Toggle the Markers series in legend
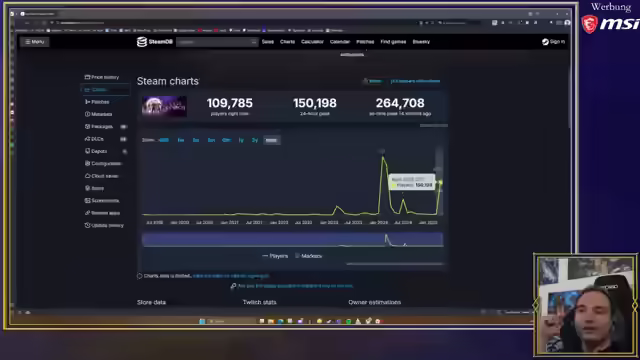The image size is (640, 360). click(308, 256)
